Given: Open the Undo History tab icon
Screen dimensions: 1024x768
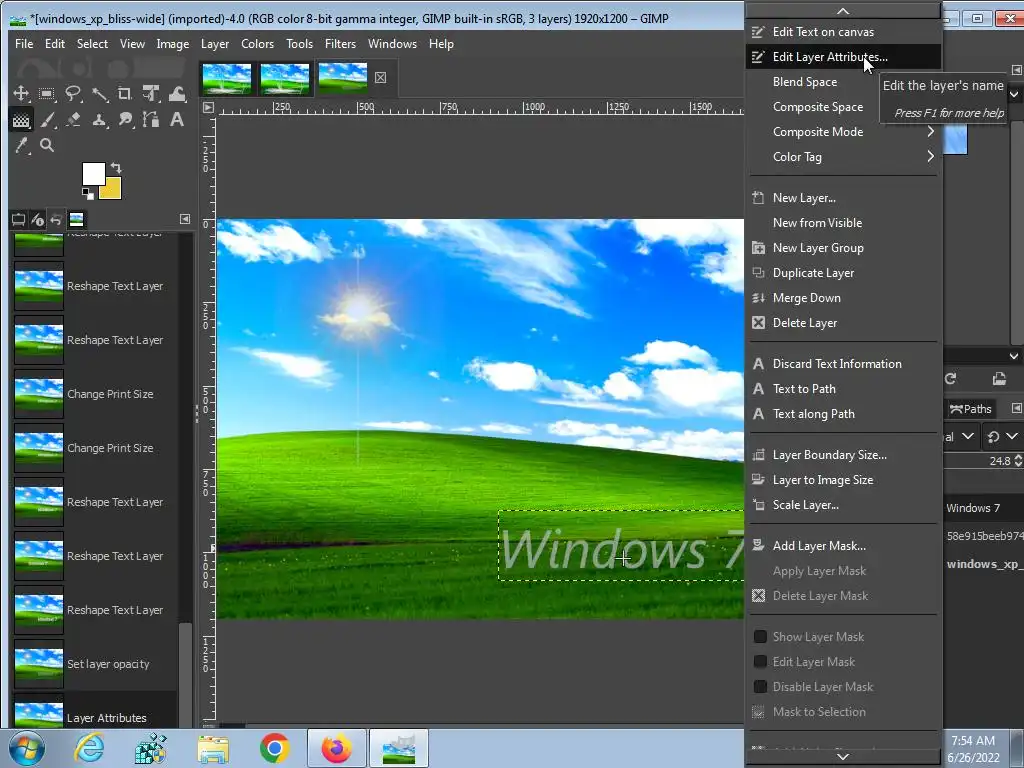Looking at the screenshot, I should tap(56, 219).
